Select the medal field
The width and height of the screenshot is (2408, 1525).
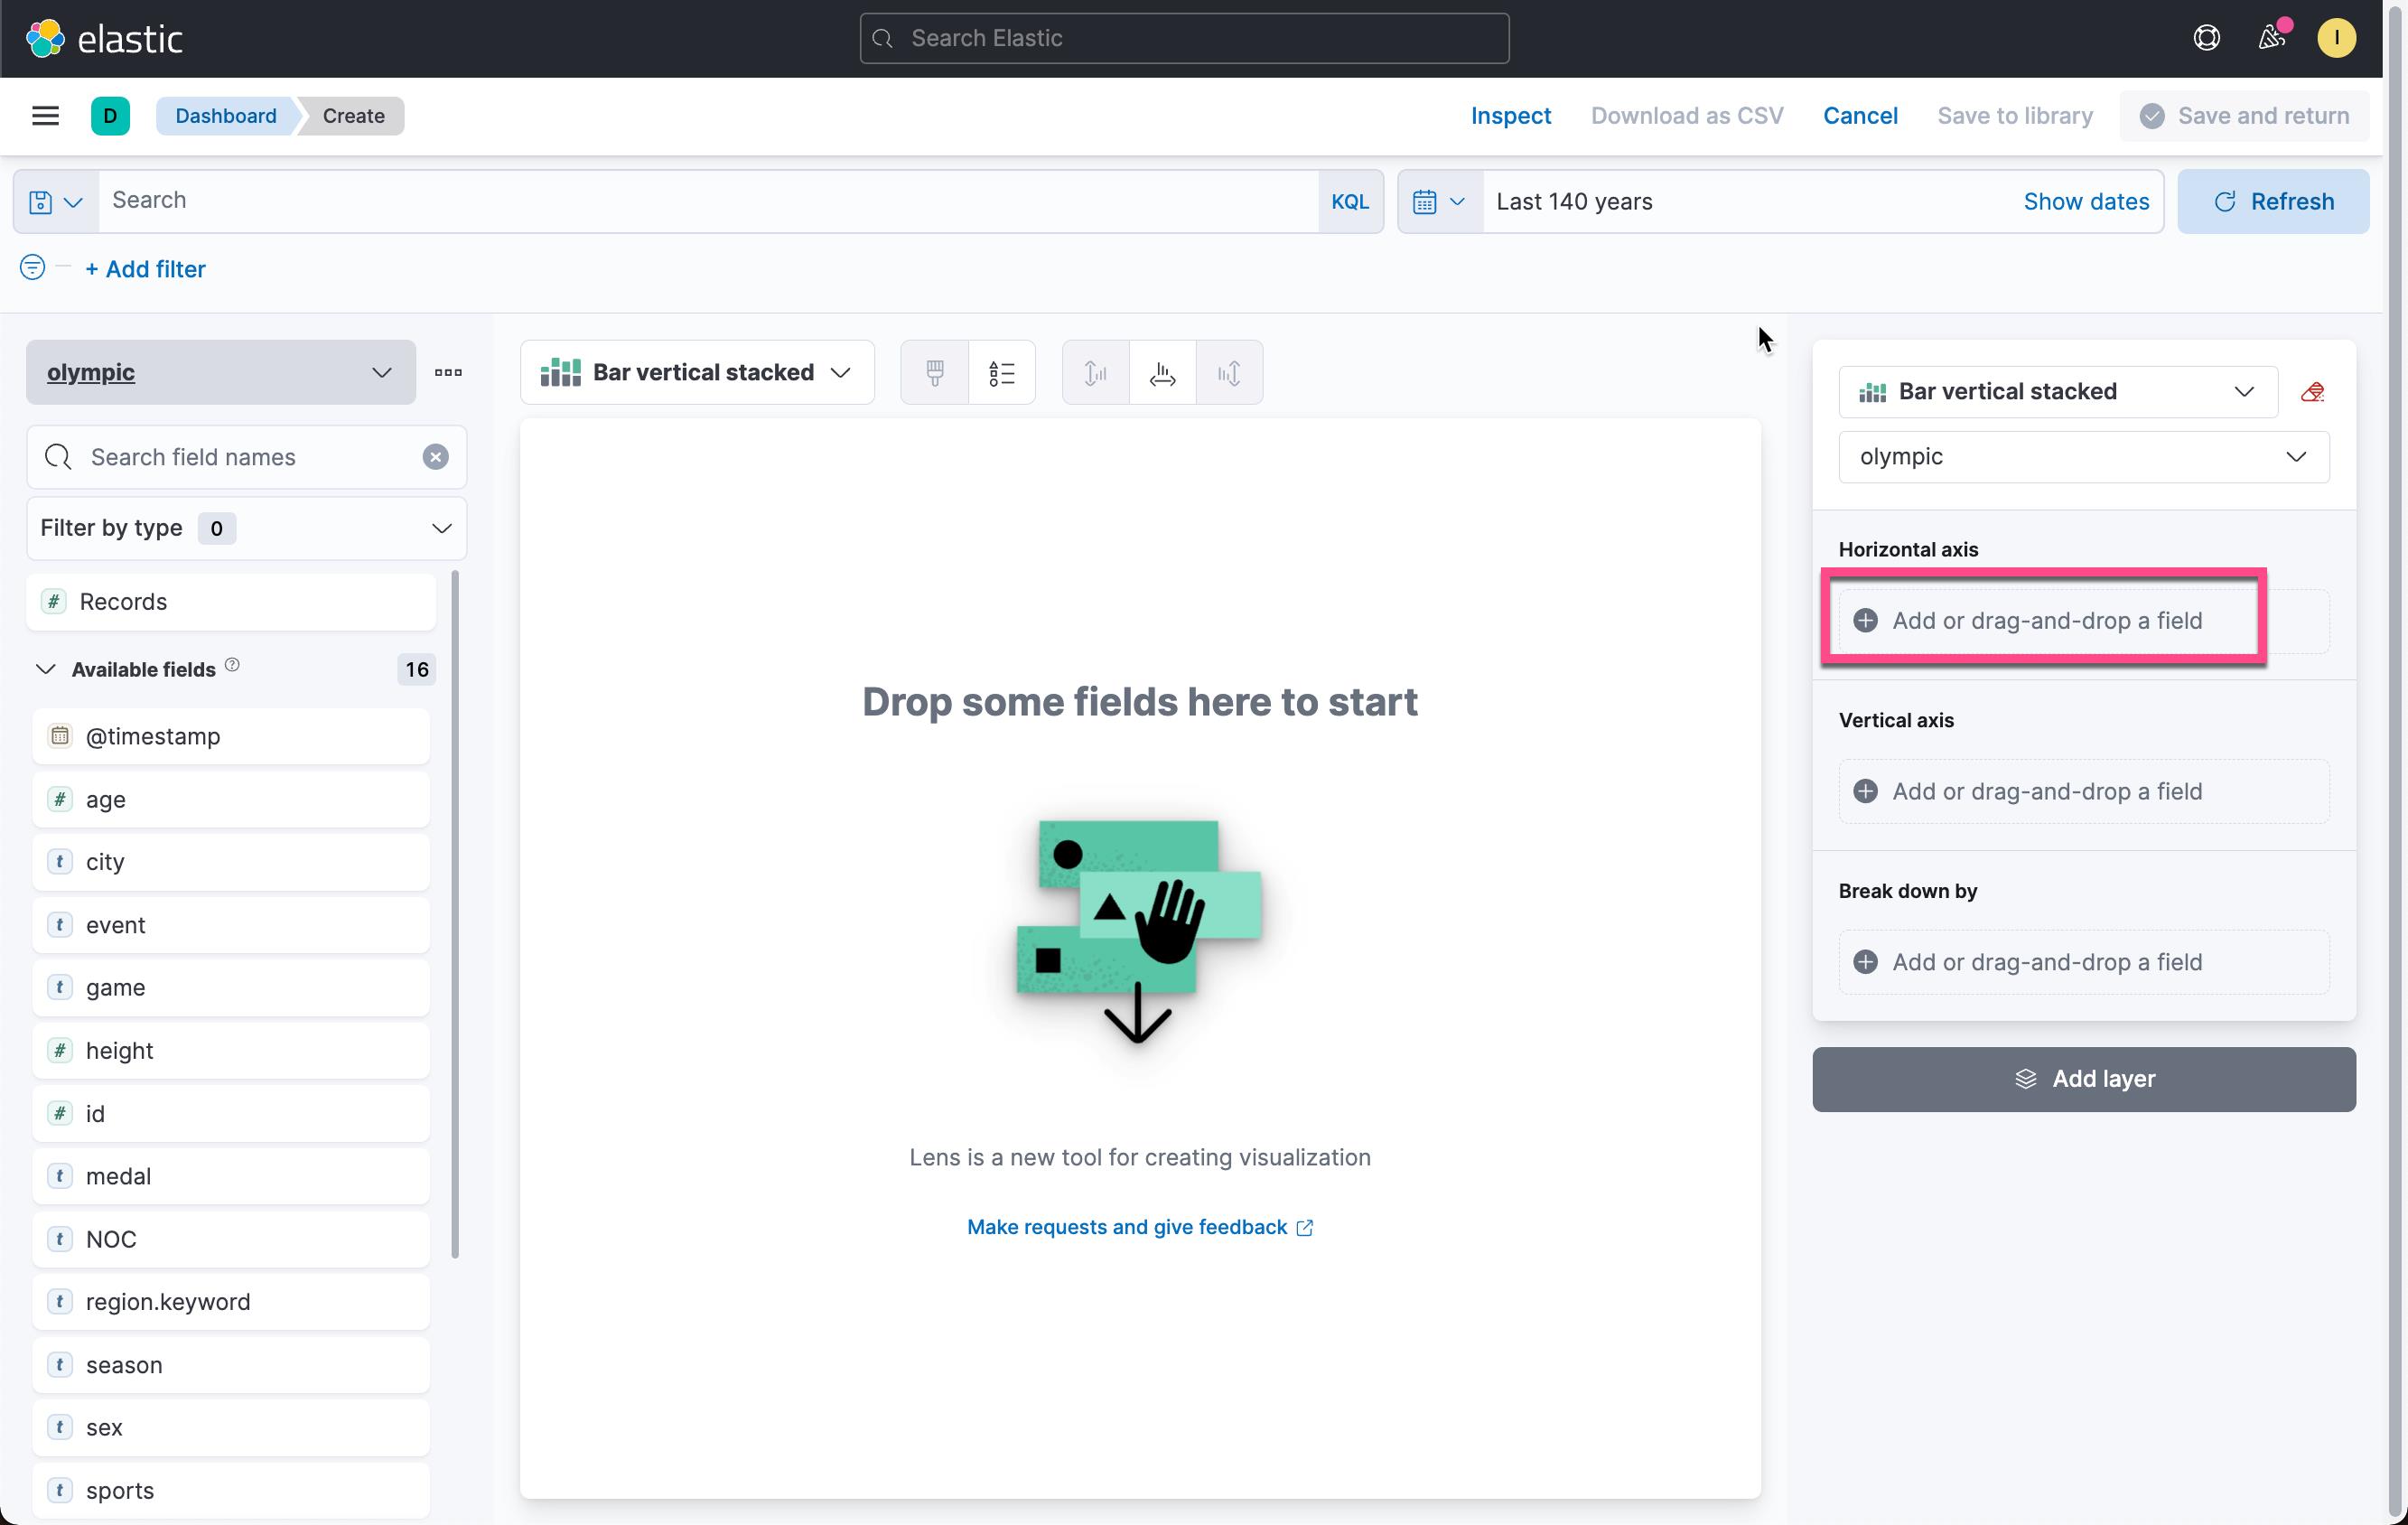(231, 1176)
